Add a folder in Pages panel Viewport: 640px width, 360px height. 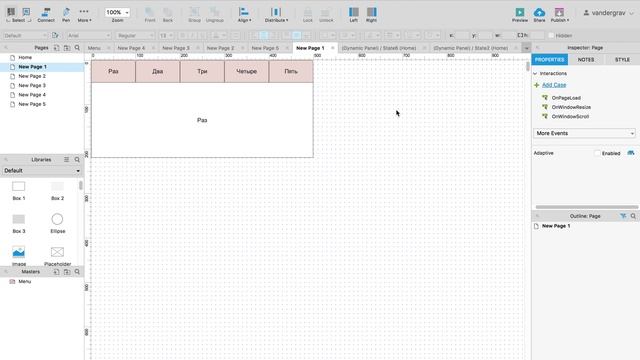(67, 48)
